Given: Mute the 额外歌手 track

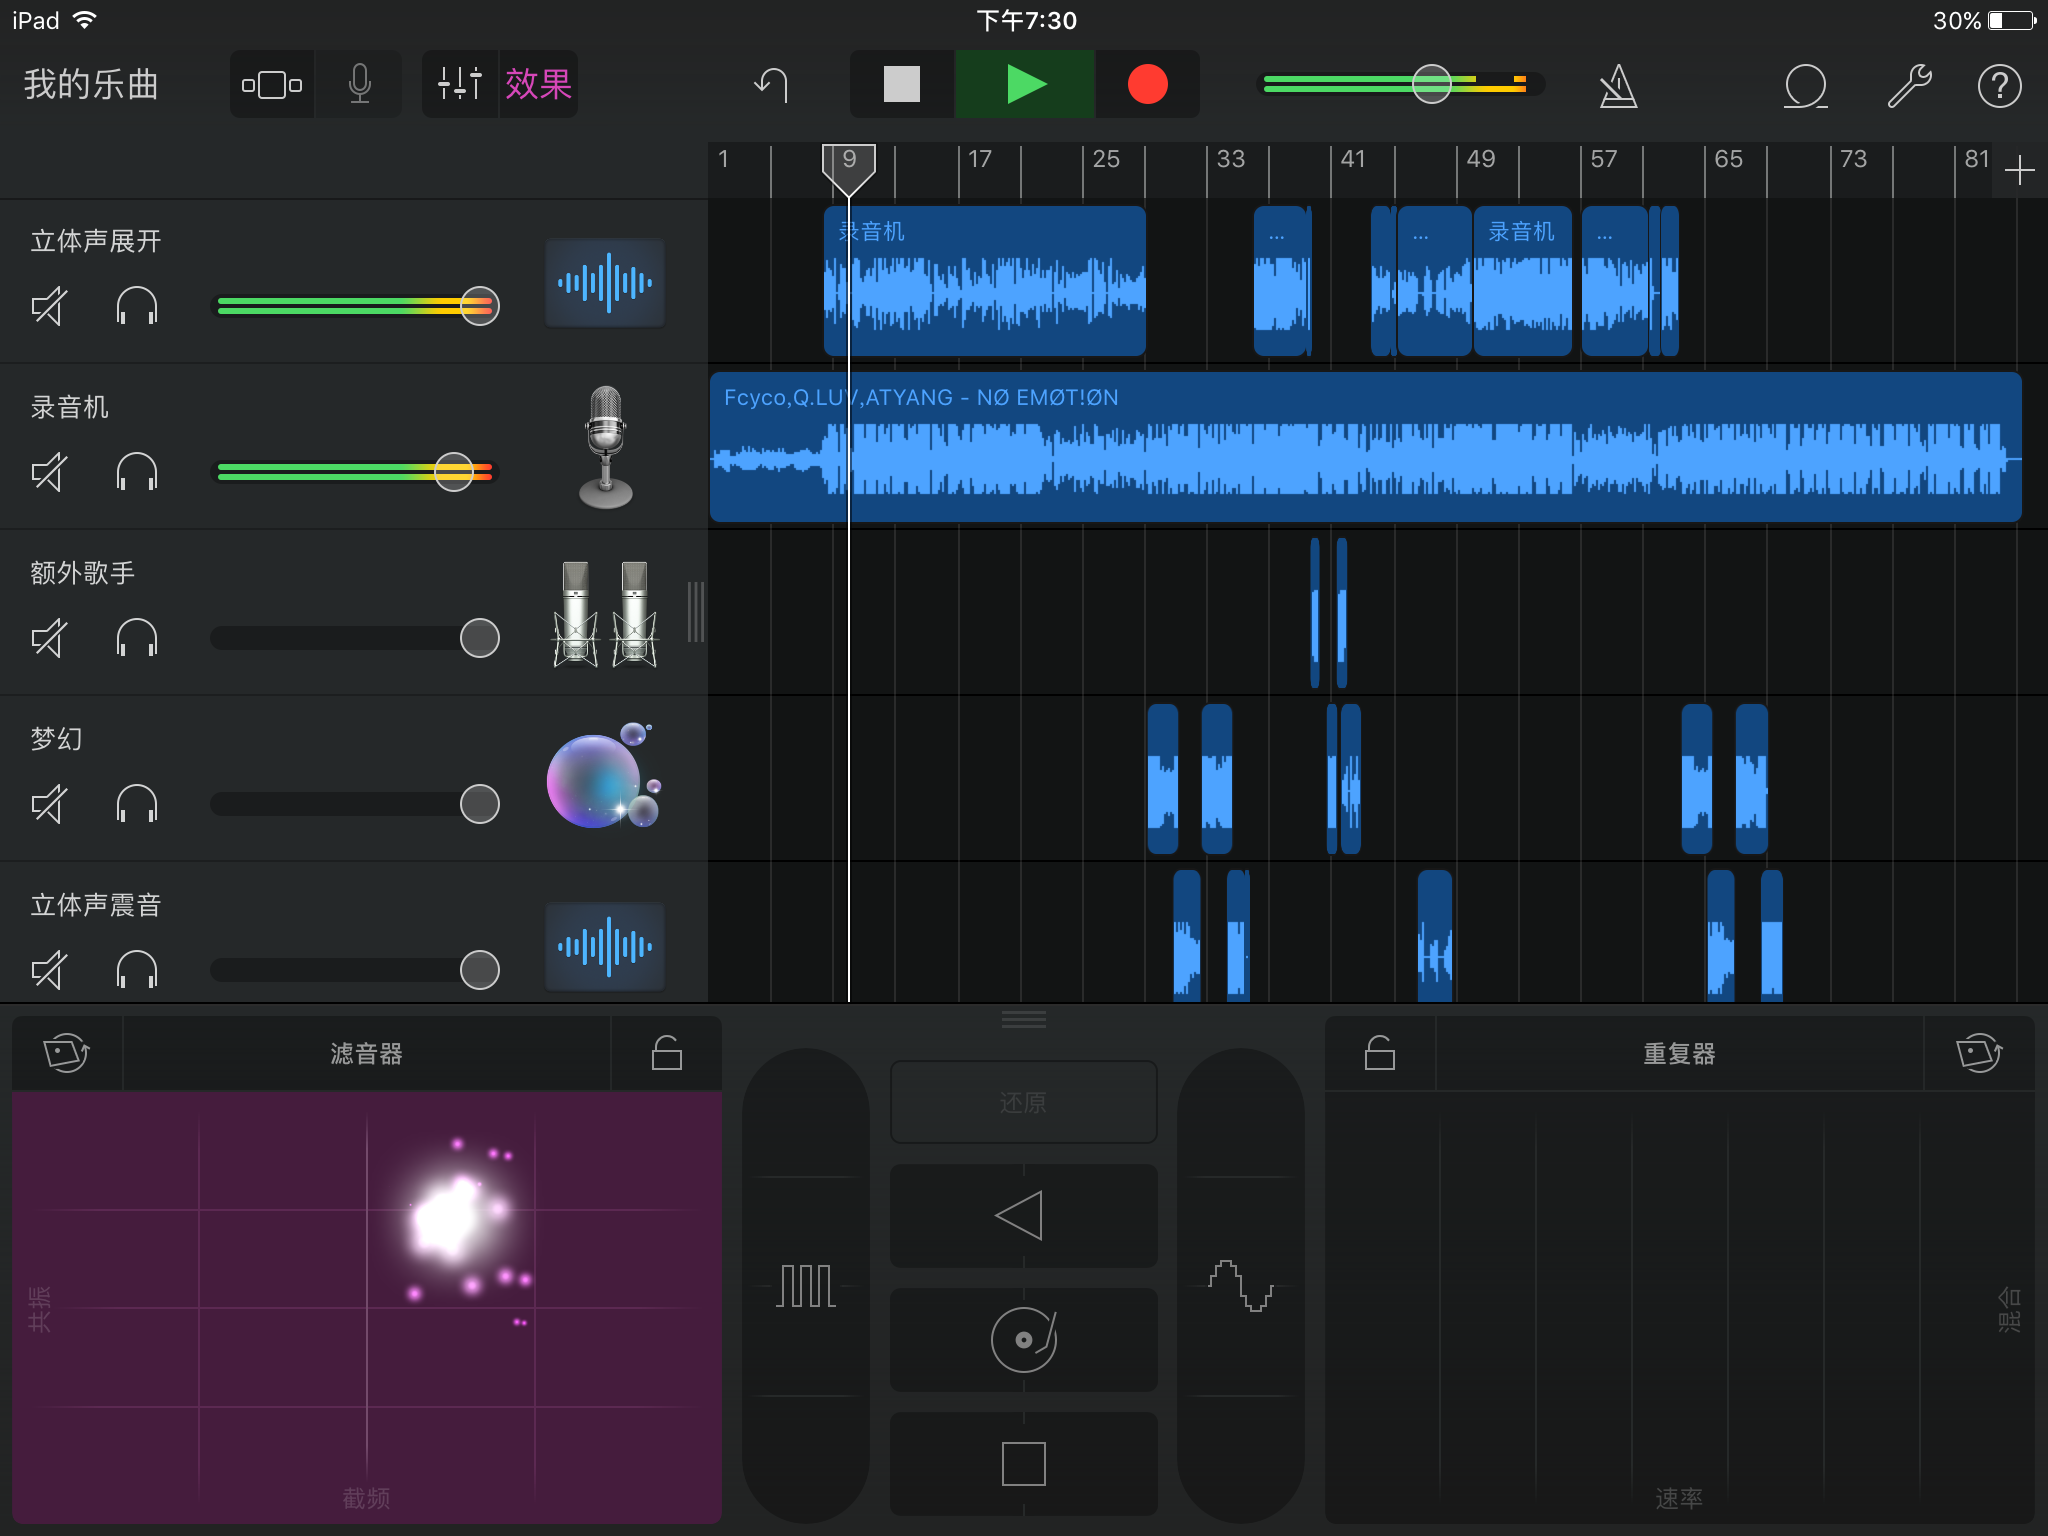Looking at the screenshot, I should (49, 638).
